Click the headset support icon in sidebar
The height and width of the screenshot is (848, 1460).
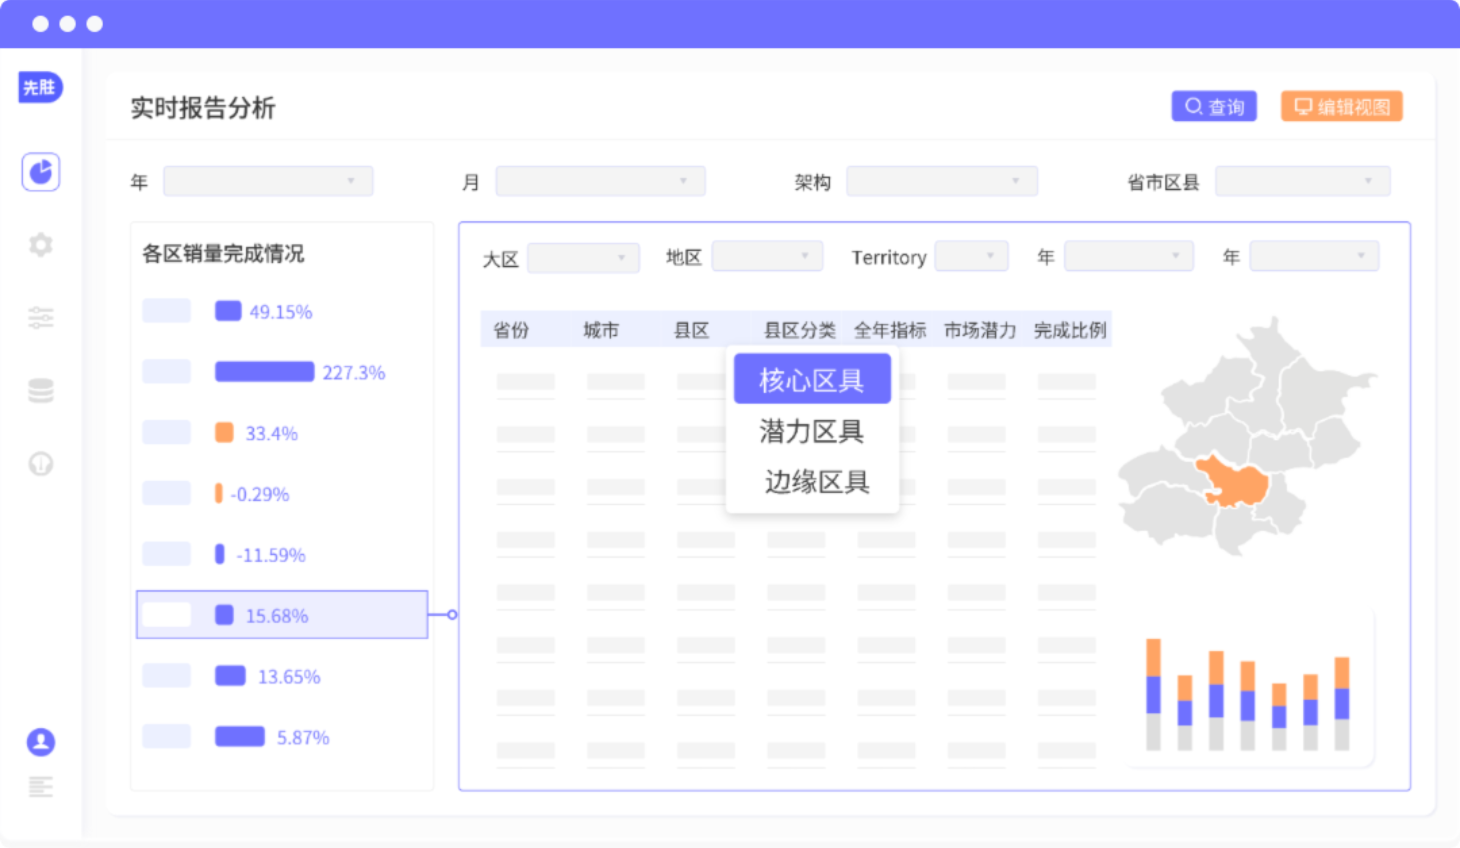point(41,464)
